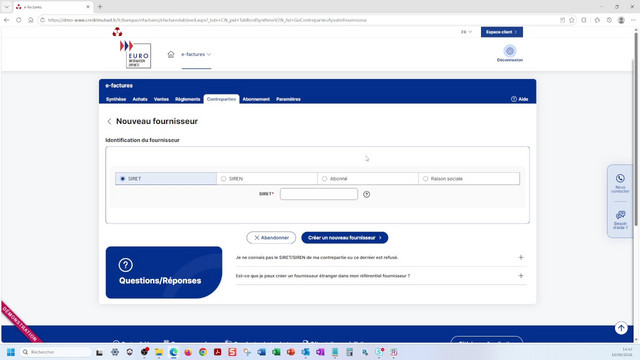
Task: Click the Questions/Réponses question mark icon
Action: pos(125,265)
